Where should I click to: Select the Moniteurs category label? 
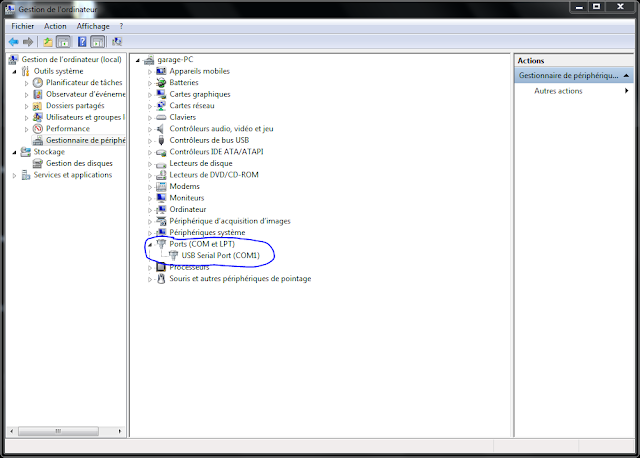click(x=187, y=198)
